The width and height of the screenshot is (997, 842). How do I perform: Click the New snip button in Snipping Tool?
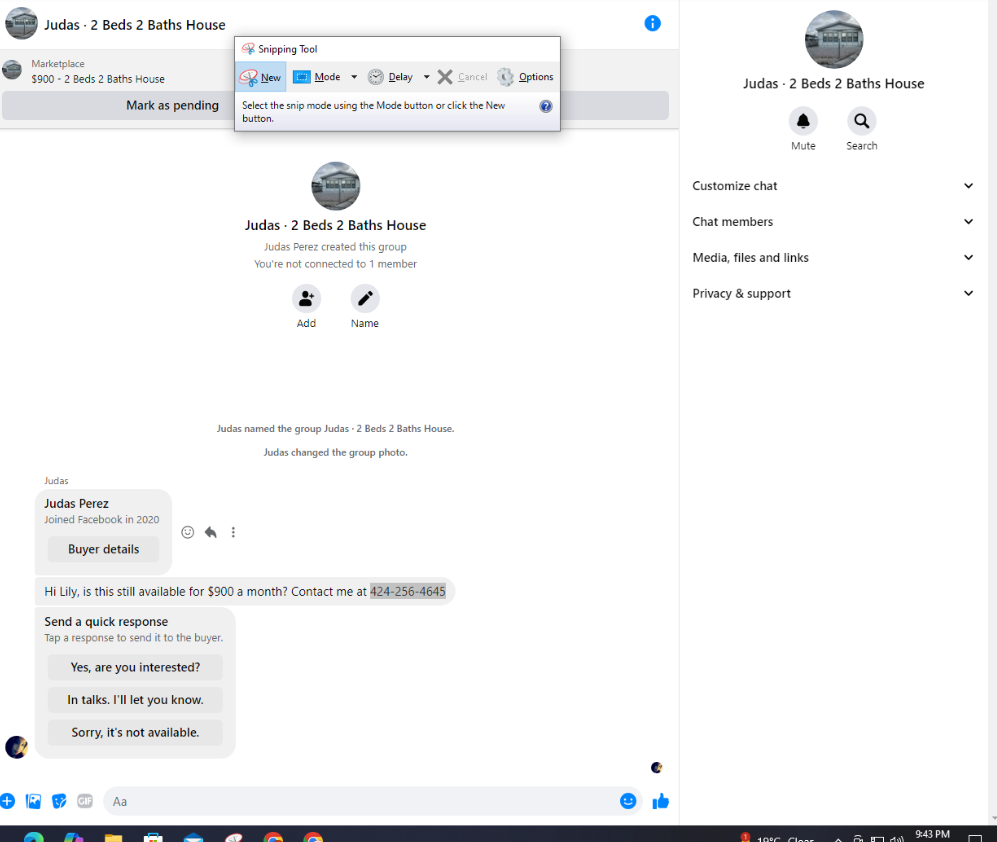[261, 77]
